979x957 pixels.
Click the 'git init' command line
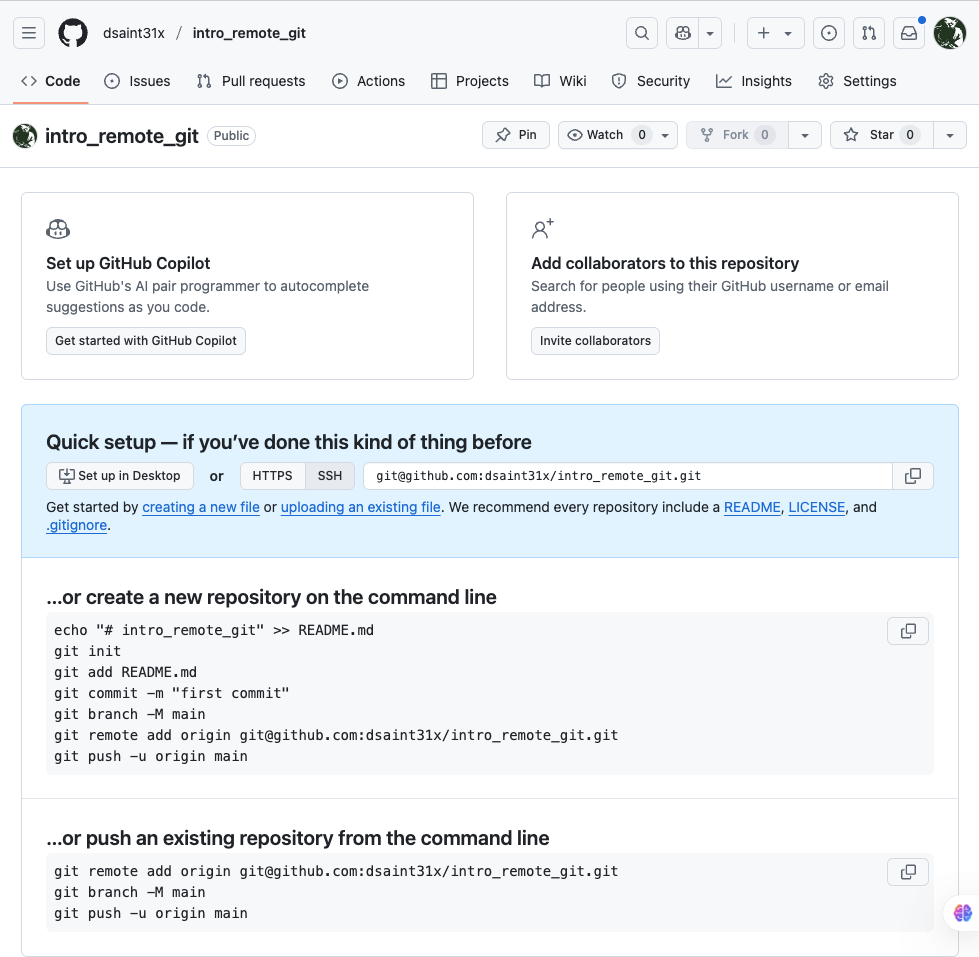tap(87, 651)
